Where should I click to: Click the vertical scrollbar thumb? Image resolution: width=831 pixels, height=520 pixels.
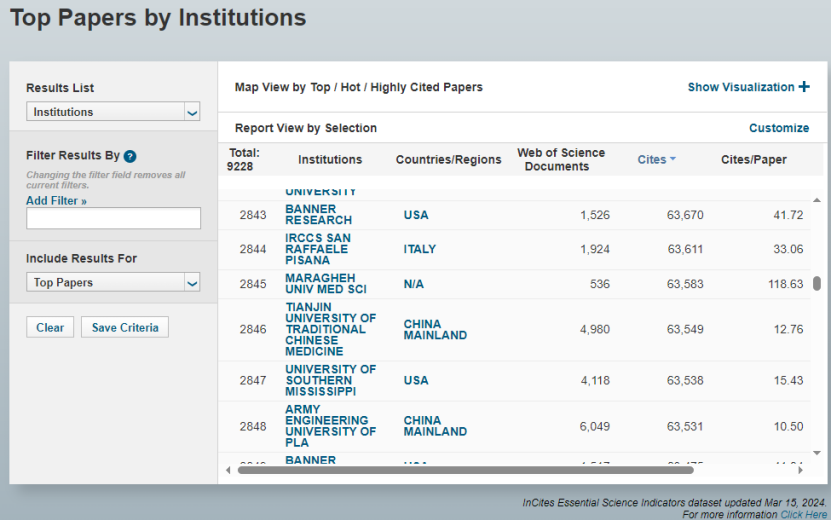pos(817,283)
